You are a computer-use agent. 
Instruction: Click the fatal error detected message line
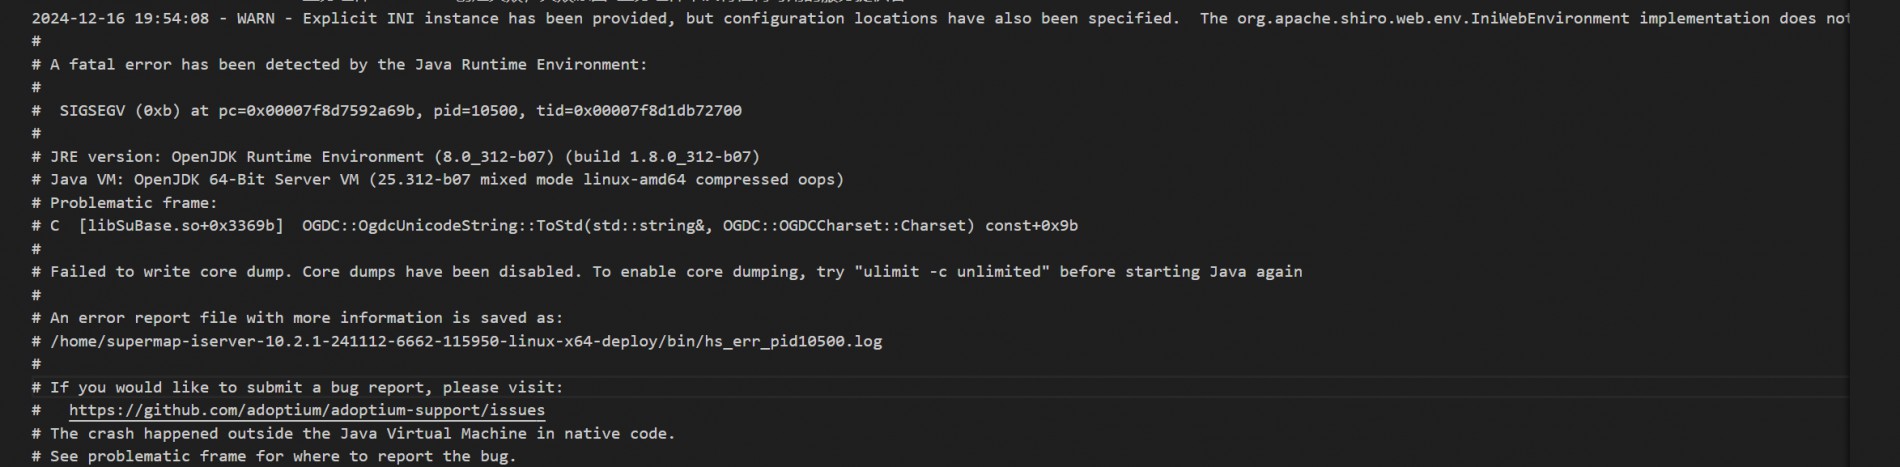point(340,65)
